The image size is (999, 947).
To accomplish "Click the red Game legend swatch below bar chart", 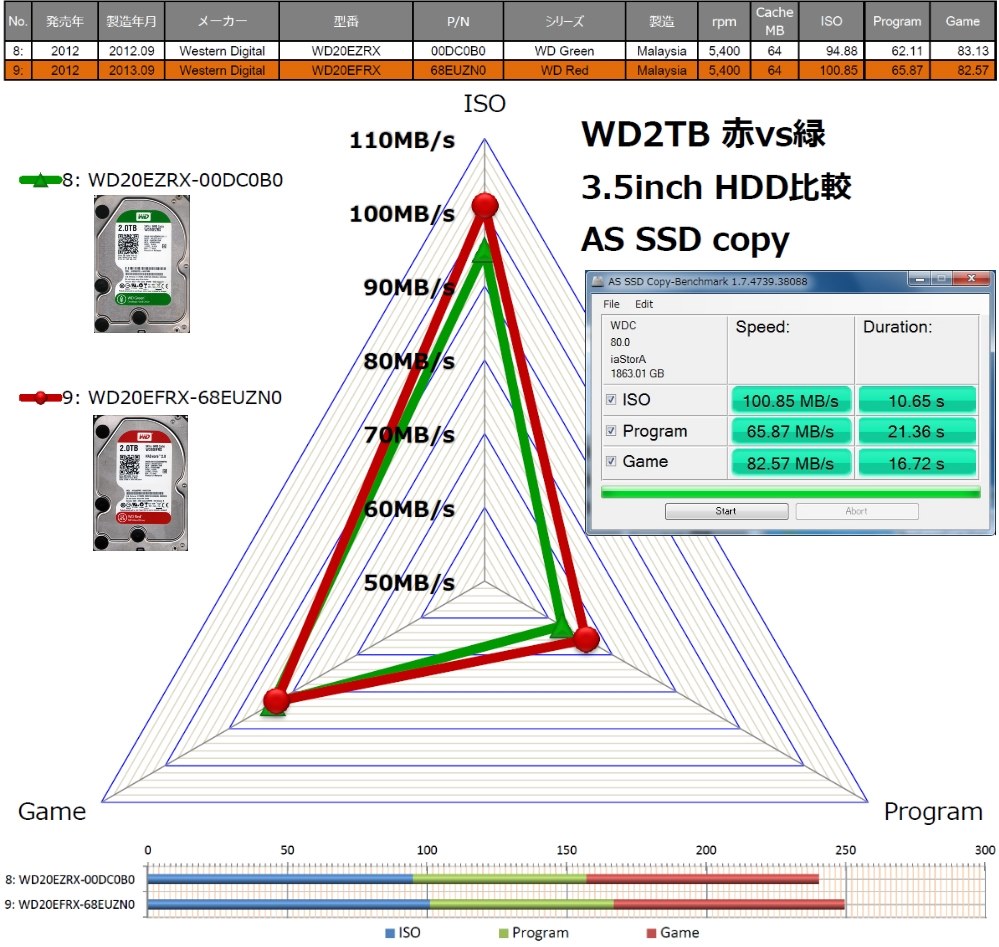I will [x=651, y=933].
